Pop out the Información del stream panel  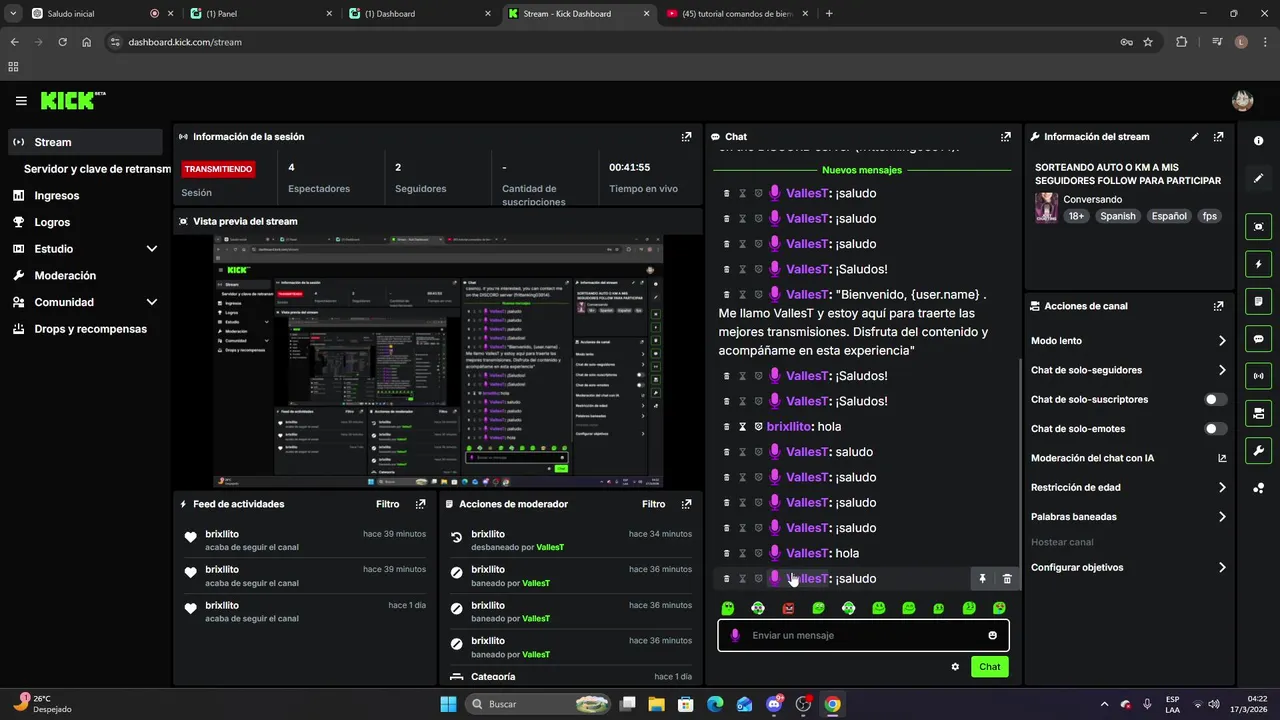point(1218,137)
